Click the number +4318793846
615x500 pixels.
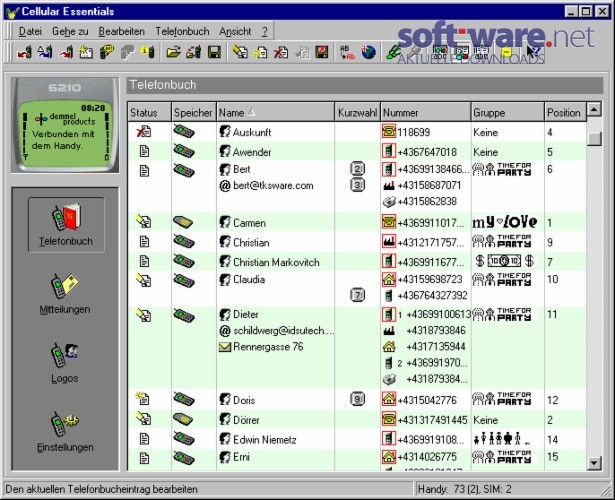point(436,331)
